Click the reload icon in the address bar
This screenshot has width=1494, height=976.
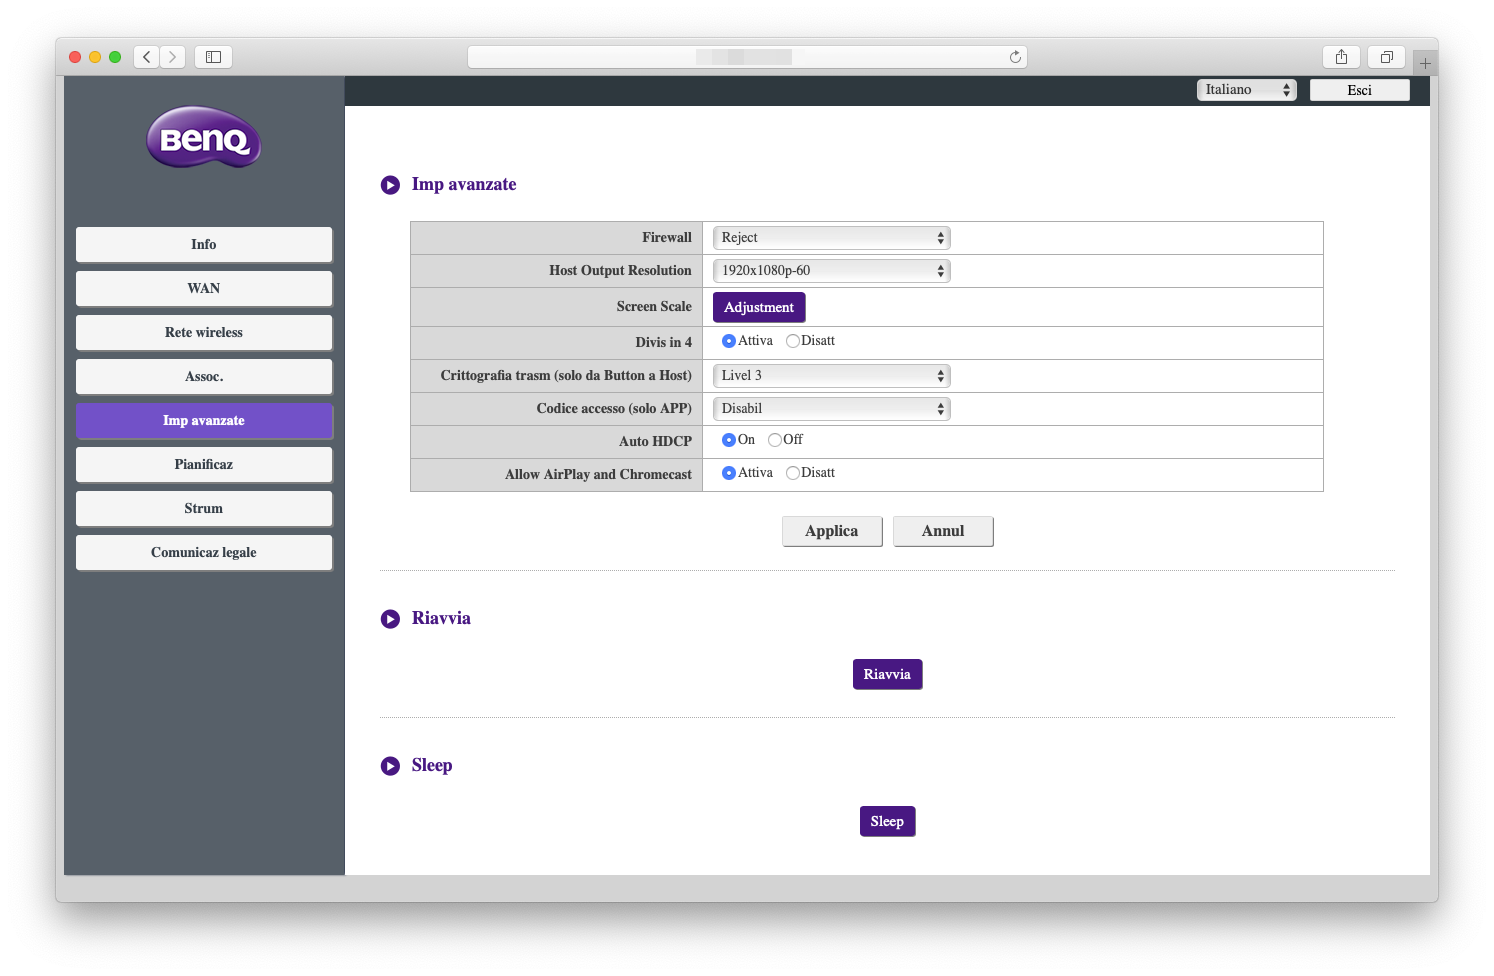pos(1015,57)
